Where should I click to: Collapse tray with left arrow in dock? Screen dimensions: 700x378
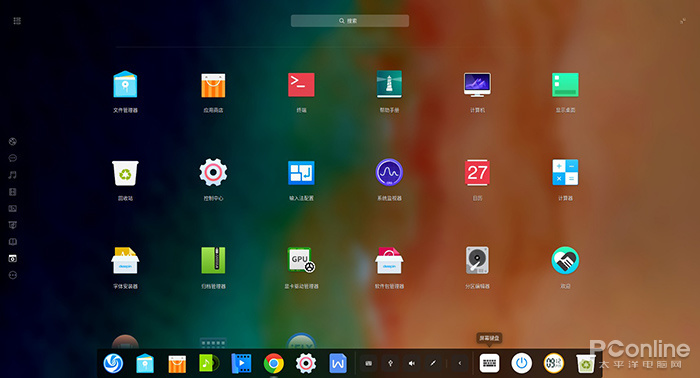pos(460,364)
